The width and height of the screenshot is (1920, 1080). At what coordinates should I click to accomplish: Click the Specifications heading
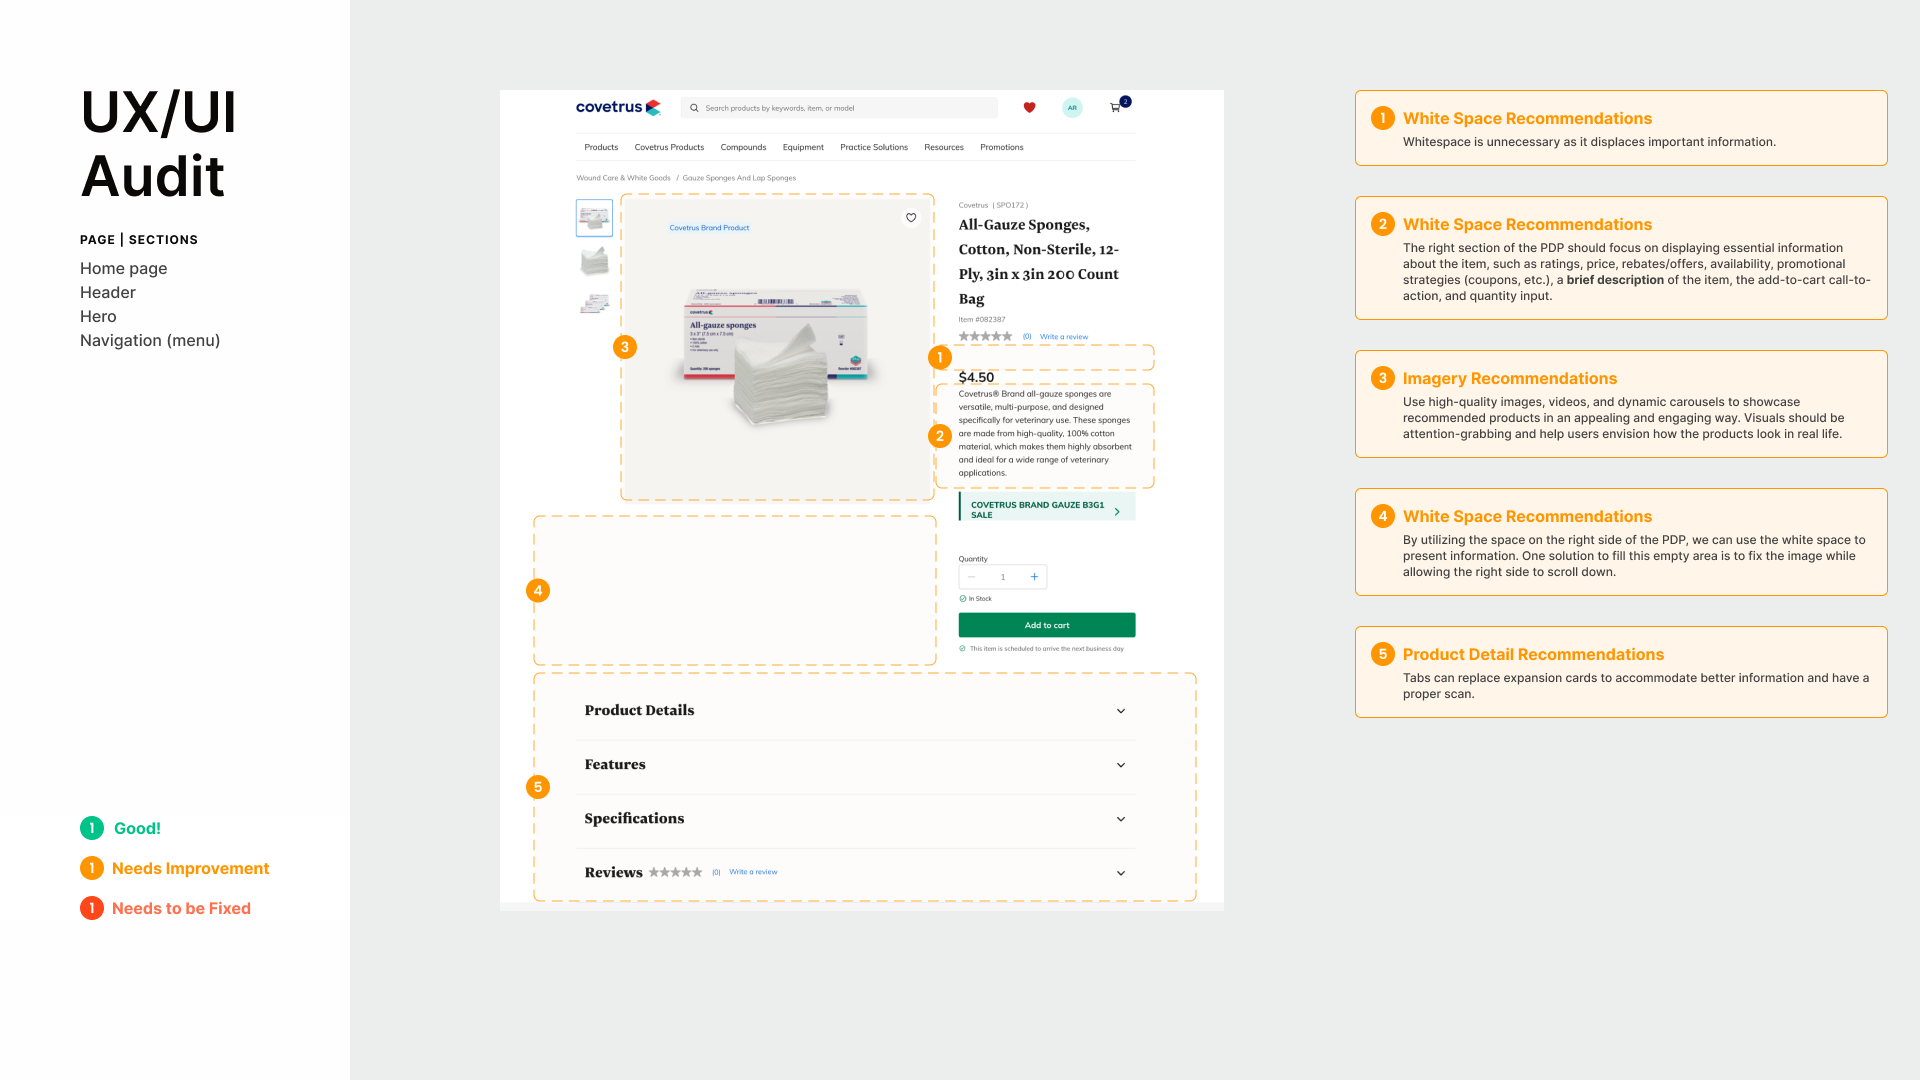point(634,818)
